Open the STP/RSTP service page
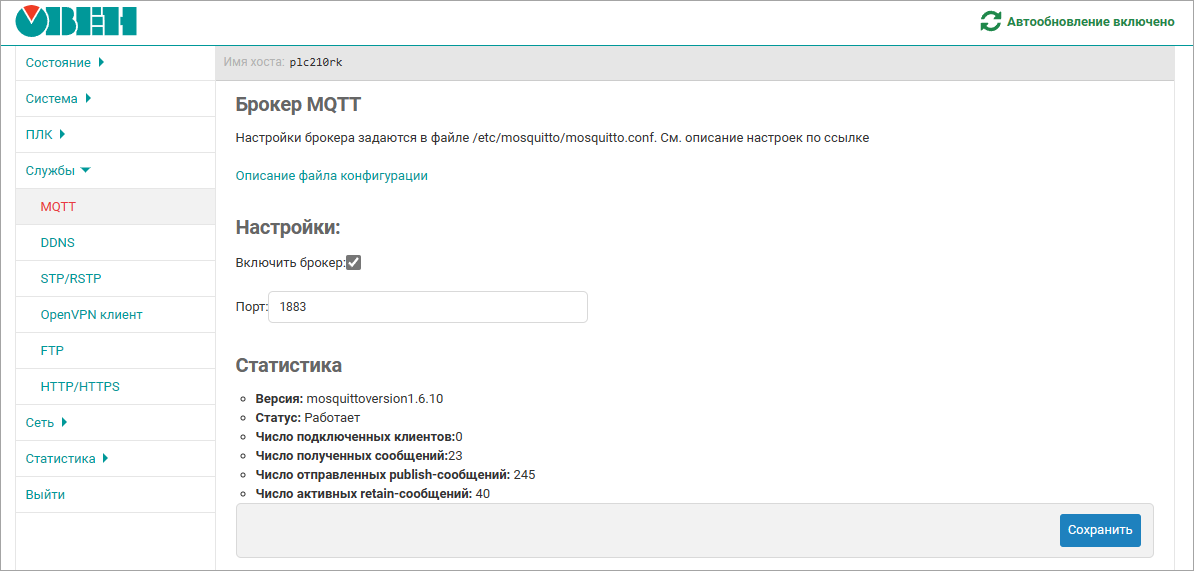The image size is (1194, 571). click(70, 279)
